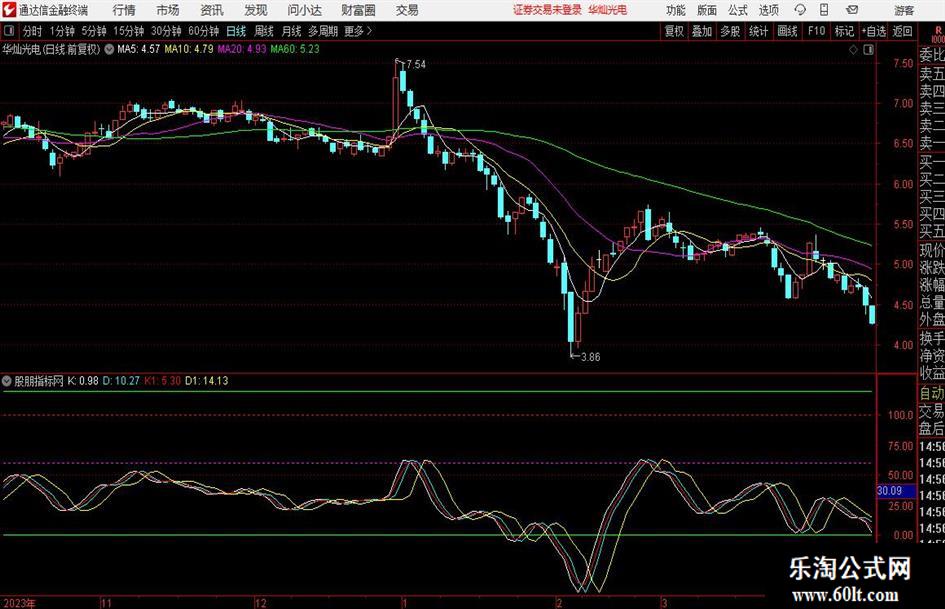945x609 pixels.
Task: Click the 华灿光电(日线 前复权) chart title
Action: (x=51, y=49)
